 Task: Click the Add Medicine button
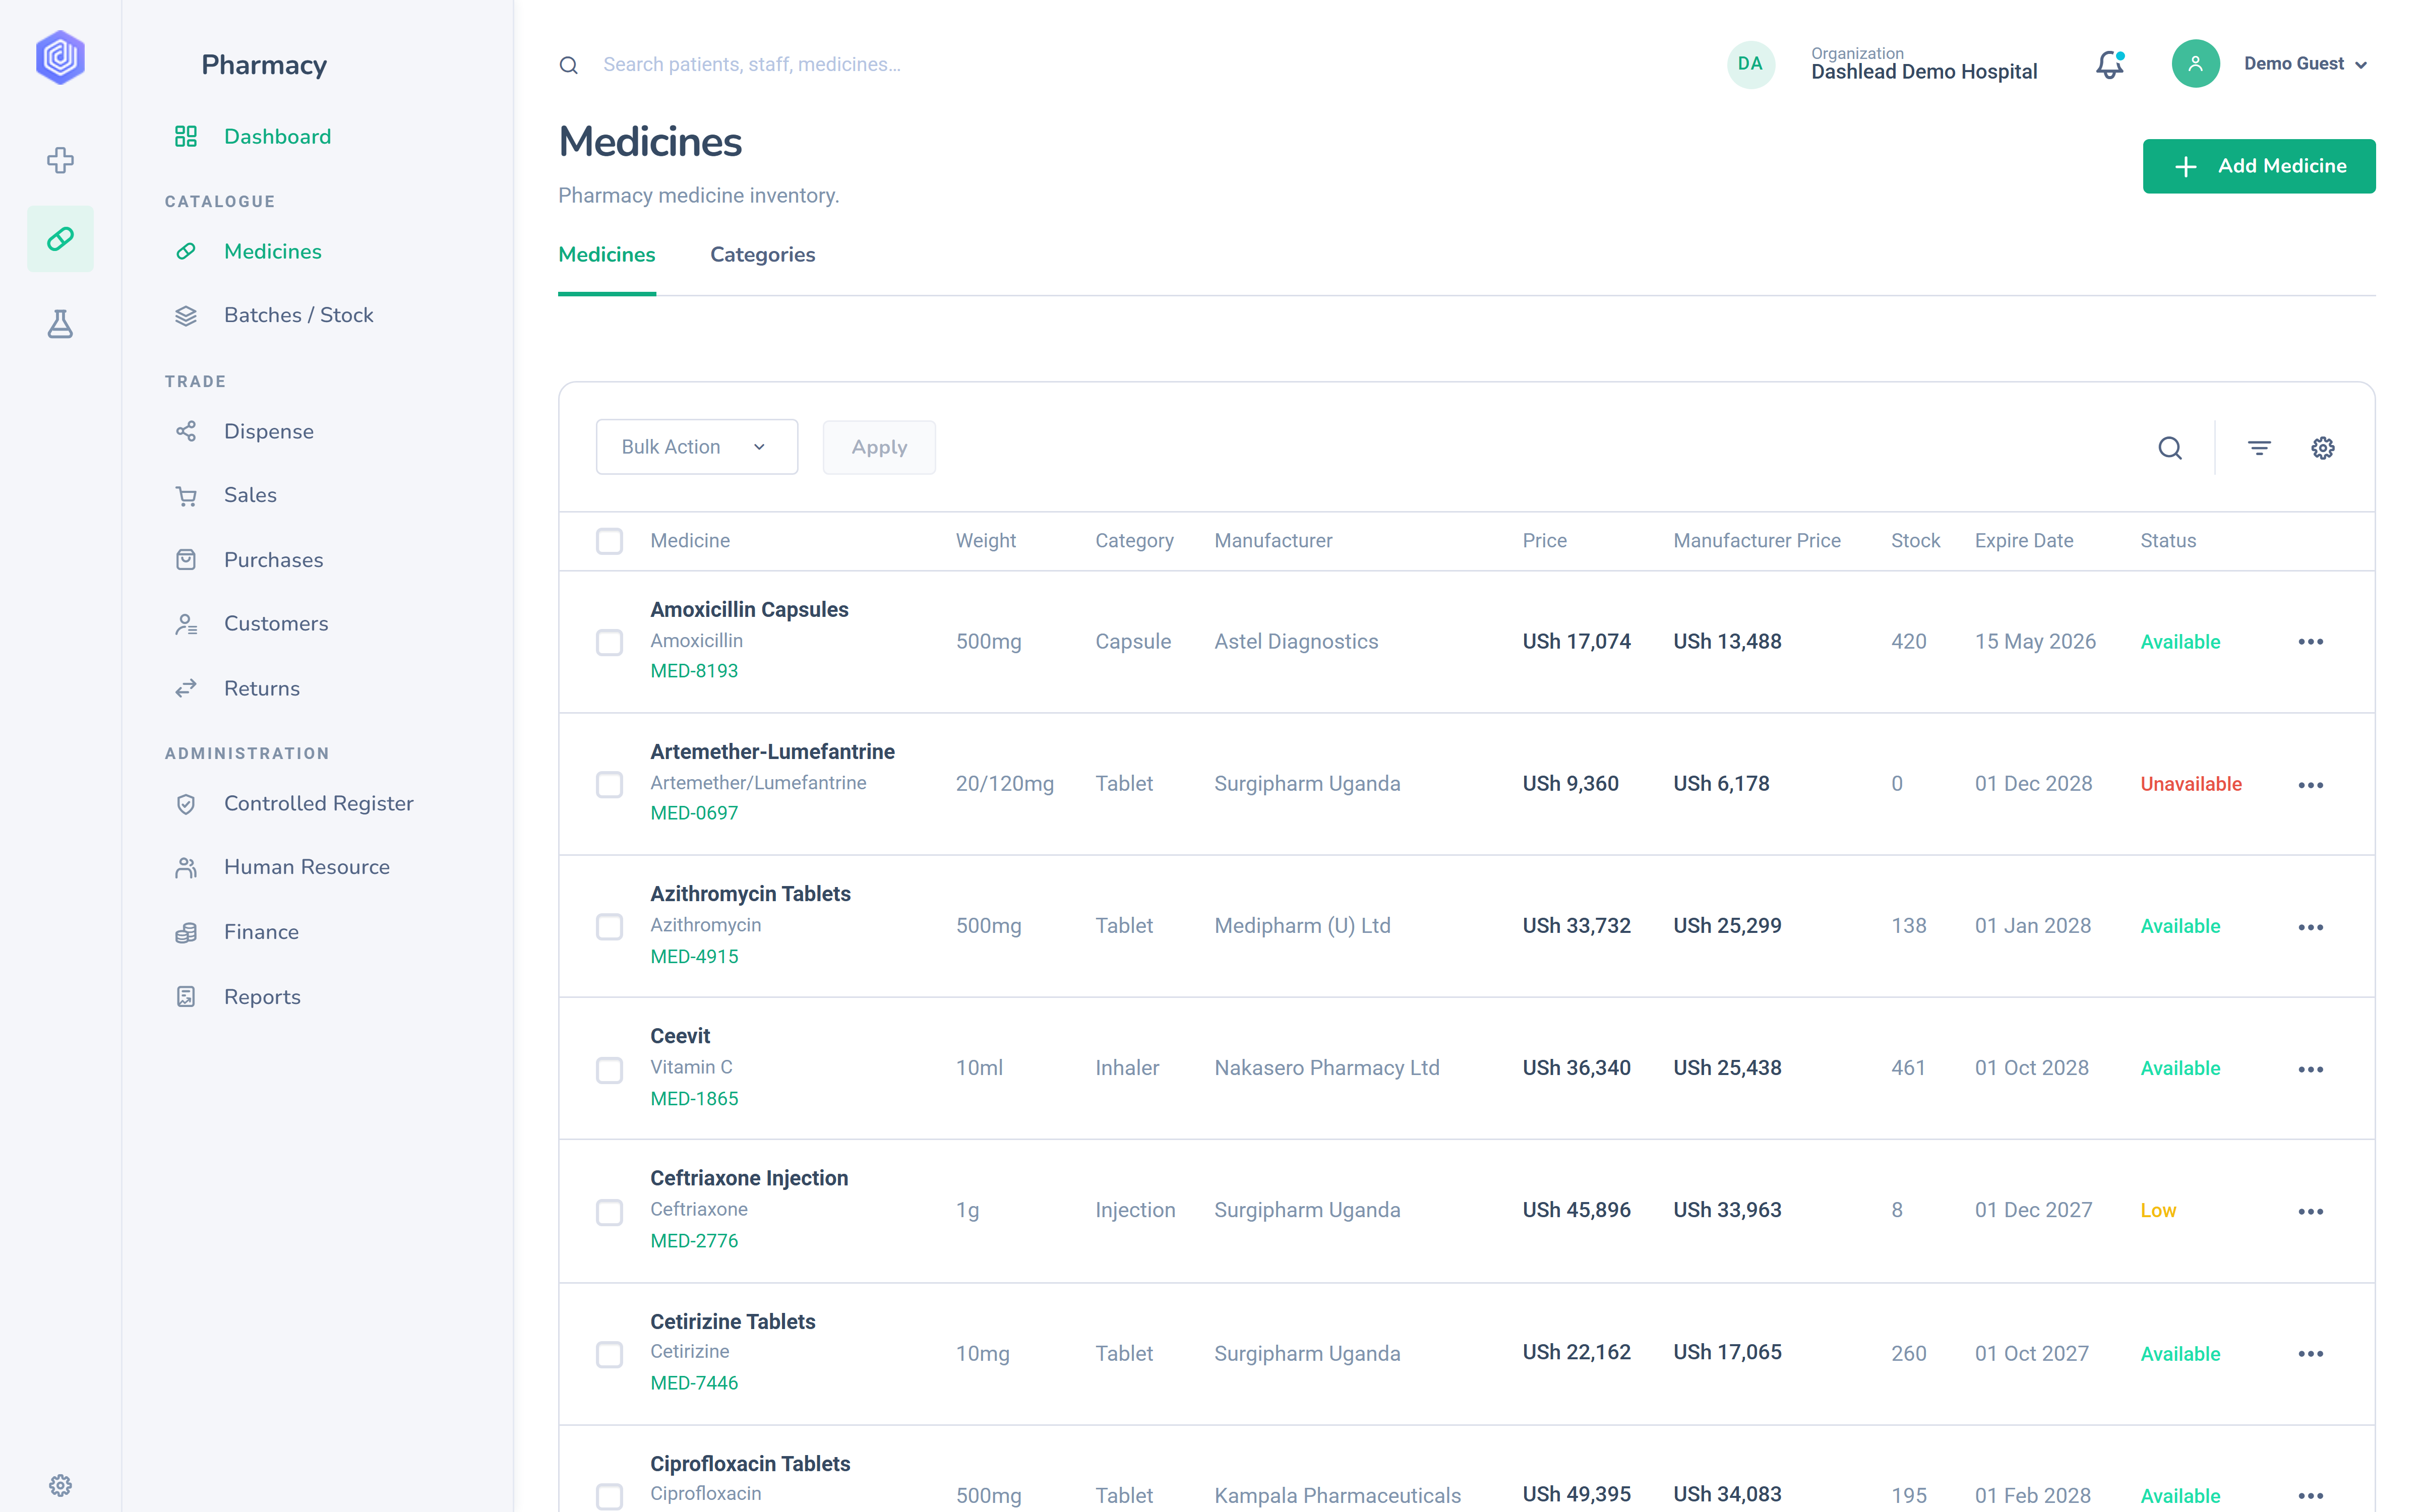2259,166
